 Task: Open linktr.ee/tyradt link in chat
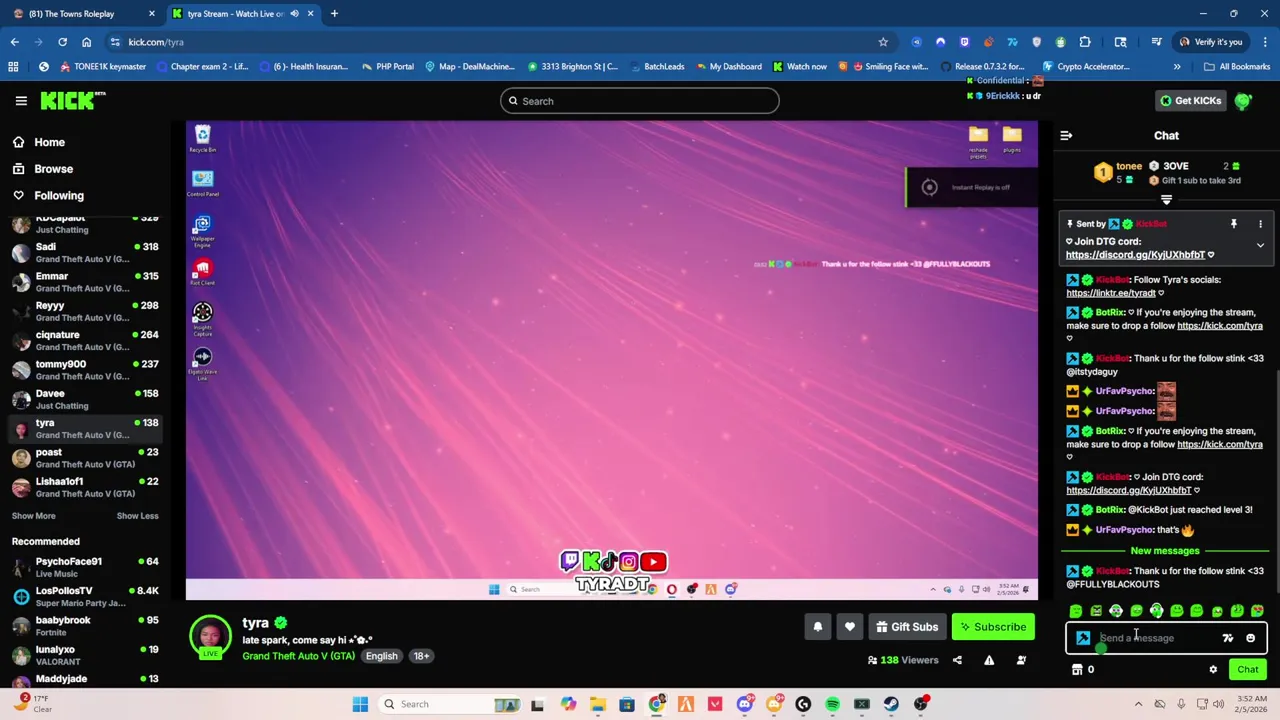coord(1110,293)
